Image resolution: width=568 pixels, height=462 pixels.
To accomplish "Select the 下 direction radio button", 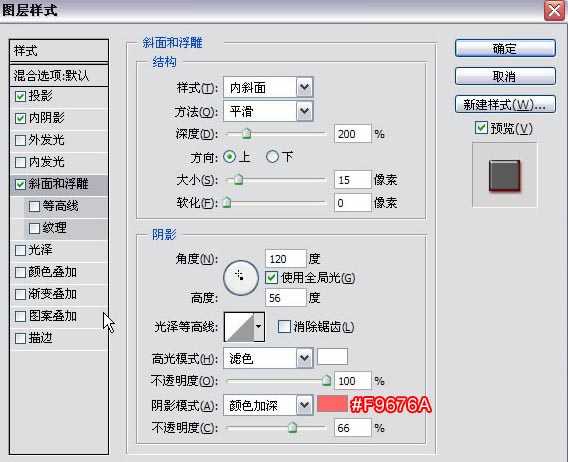I will click(x=272, y=157).
